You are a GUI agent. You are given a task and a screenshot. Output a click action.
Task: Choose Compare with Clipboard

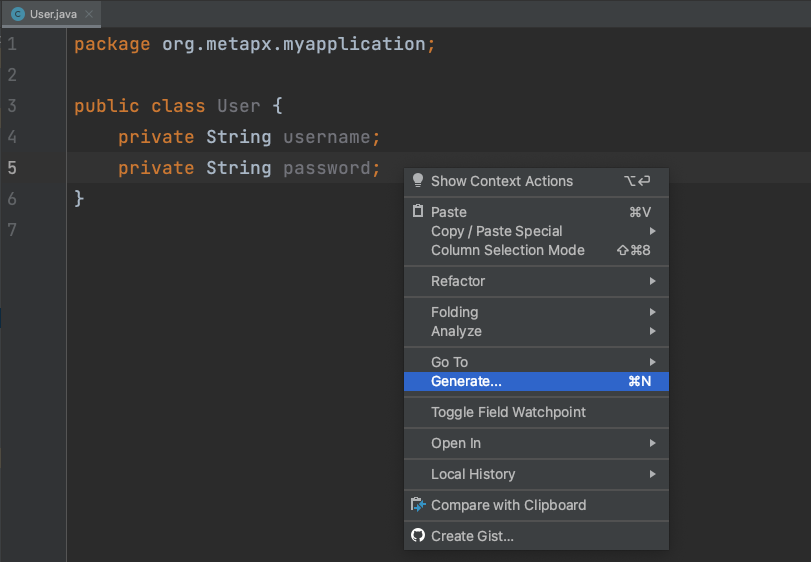(x=536, y=505)
